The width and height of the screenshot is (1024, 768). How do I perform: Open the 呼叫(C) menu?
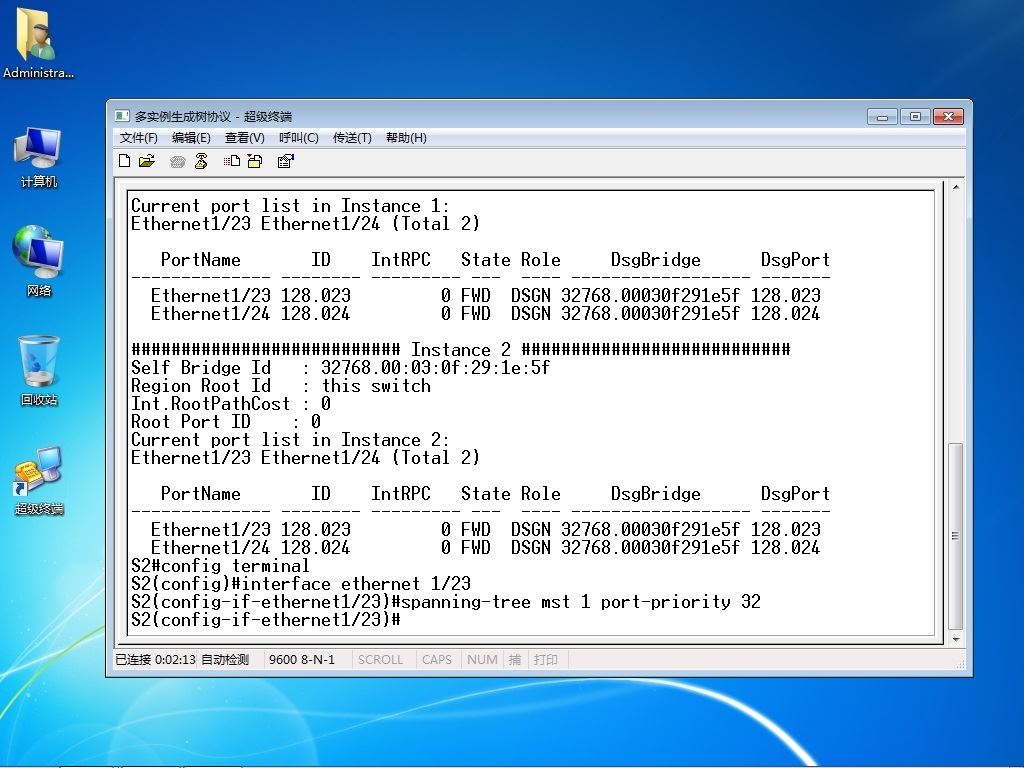298,138
